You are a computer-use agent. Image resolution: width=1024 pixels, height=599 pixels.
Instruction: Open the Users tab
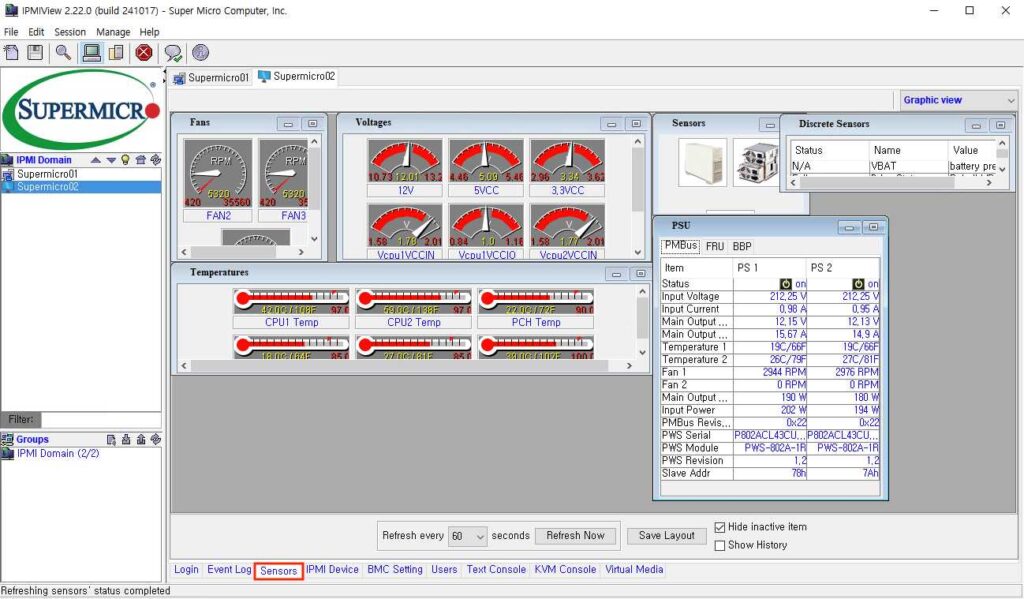[444, 570]
